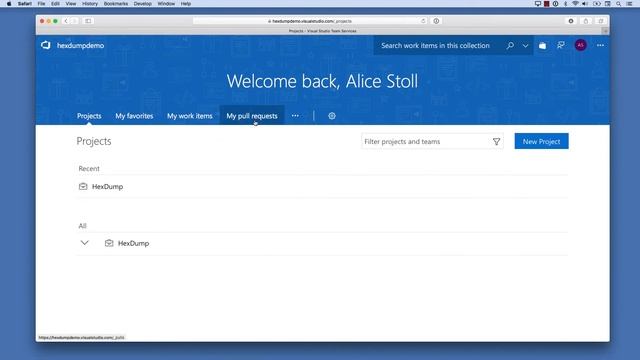
Task: Open the Develop menu
Action: pyautogui.click(x=142, y=4)
